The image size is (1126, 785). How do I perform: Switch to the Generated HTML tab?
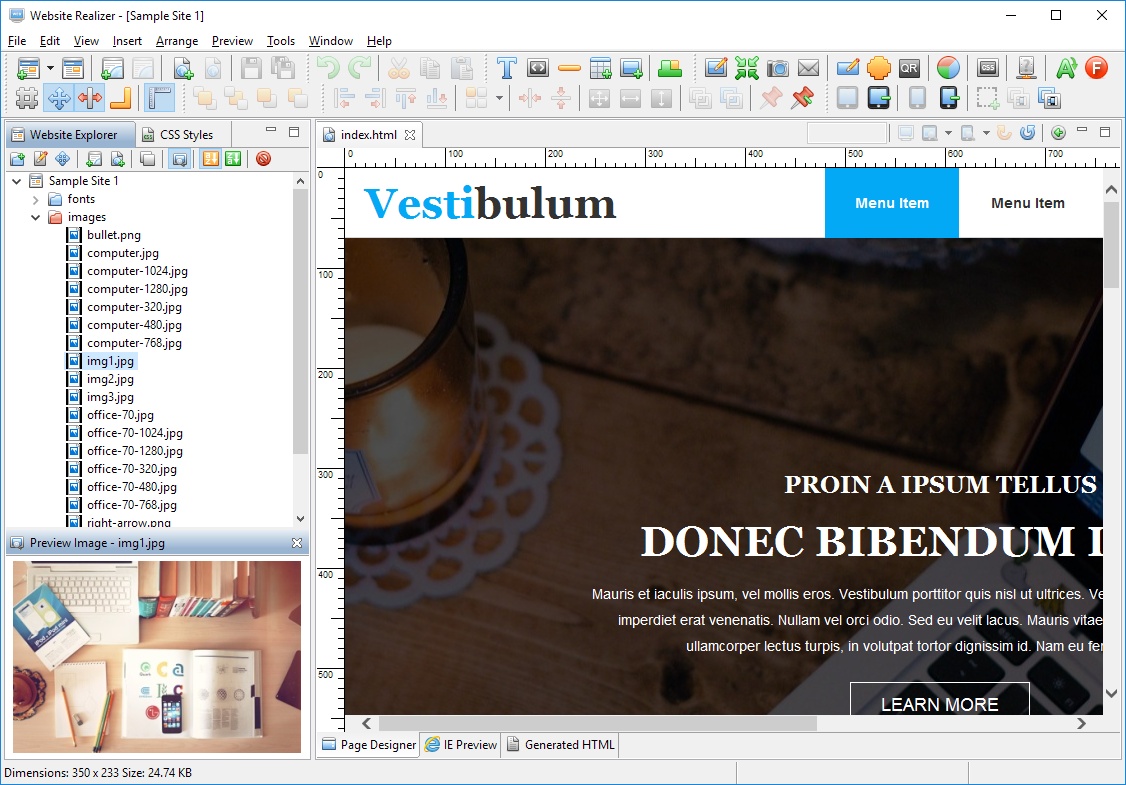tap(561, 745)
